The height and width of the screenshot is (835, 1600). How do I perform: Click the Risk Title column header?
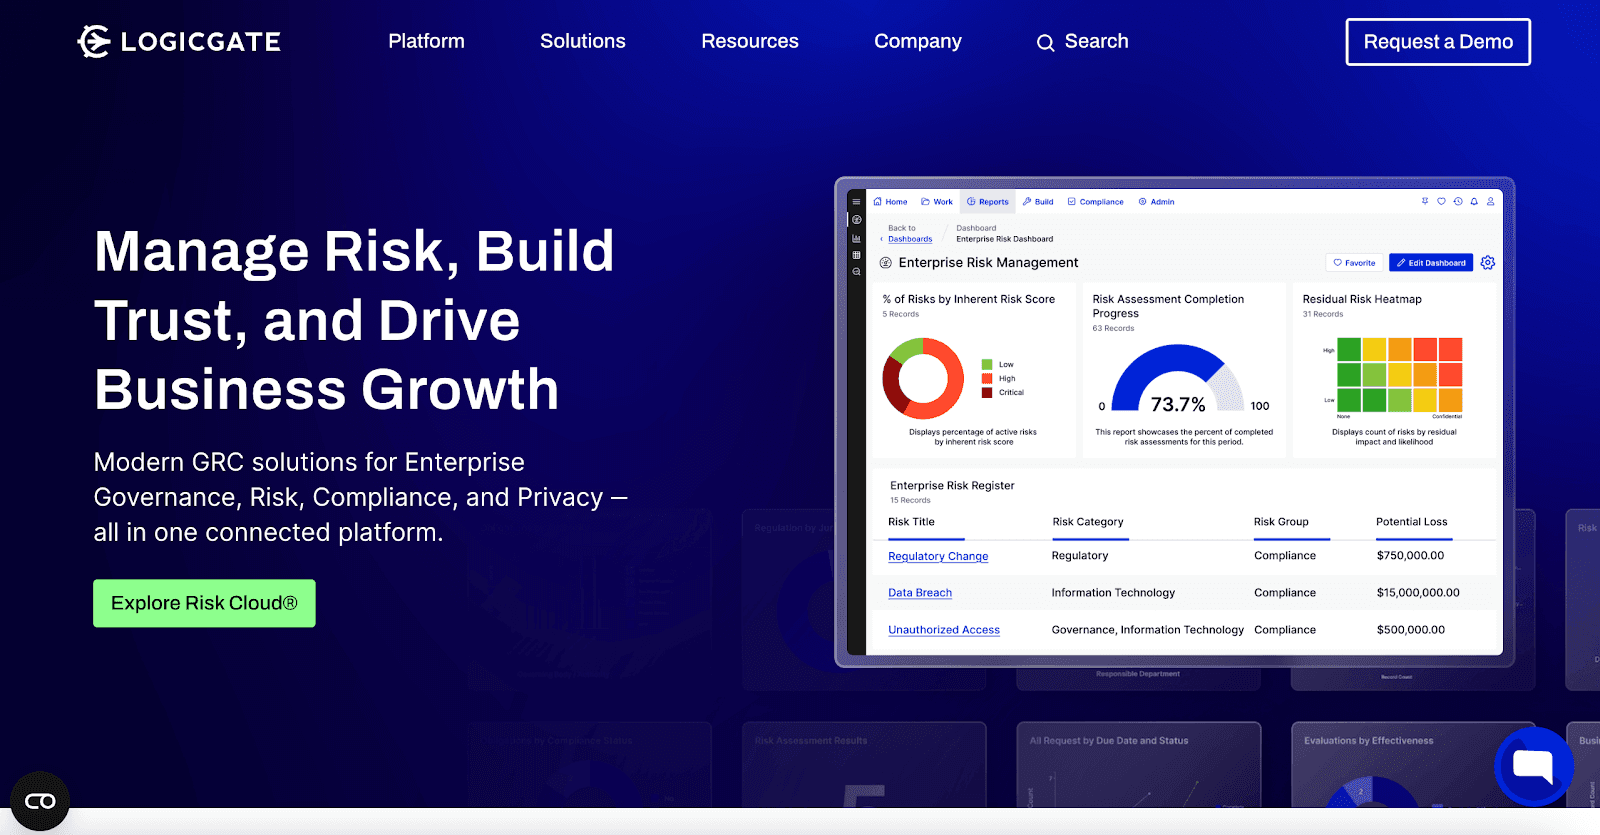[x=911, y=522]
